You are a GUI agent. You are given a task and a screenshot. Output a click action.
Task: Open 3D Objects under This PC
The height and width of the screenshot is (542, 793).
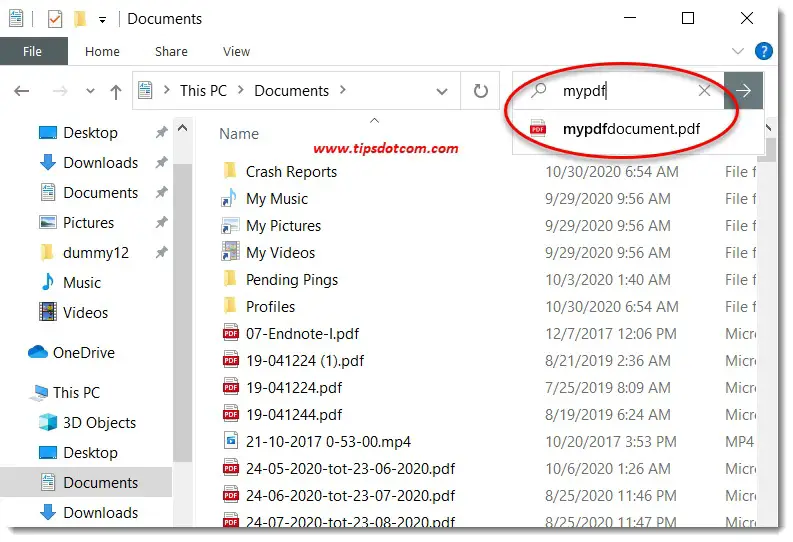[x=99, y=423]
